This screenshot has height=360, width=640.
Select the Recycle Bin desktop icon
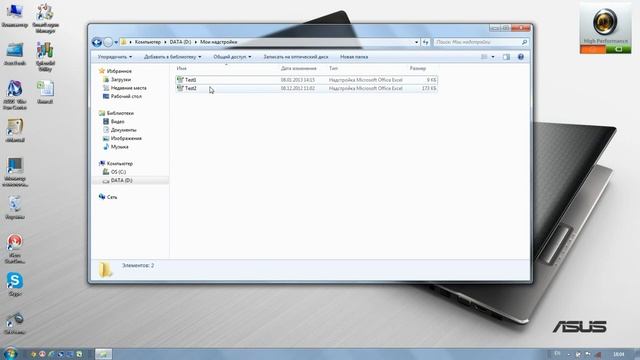tap(15, 207)
